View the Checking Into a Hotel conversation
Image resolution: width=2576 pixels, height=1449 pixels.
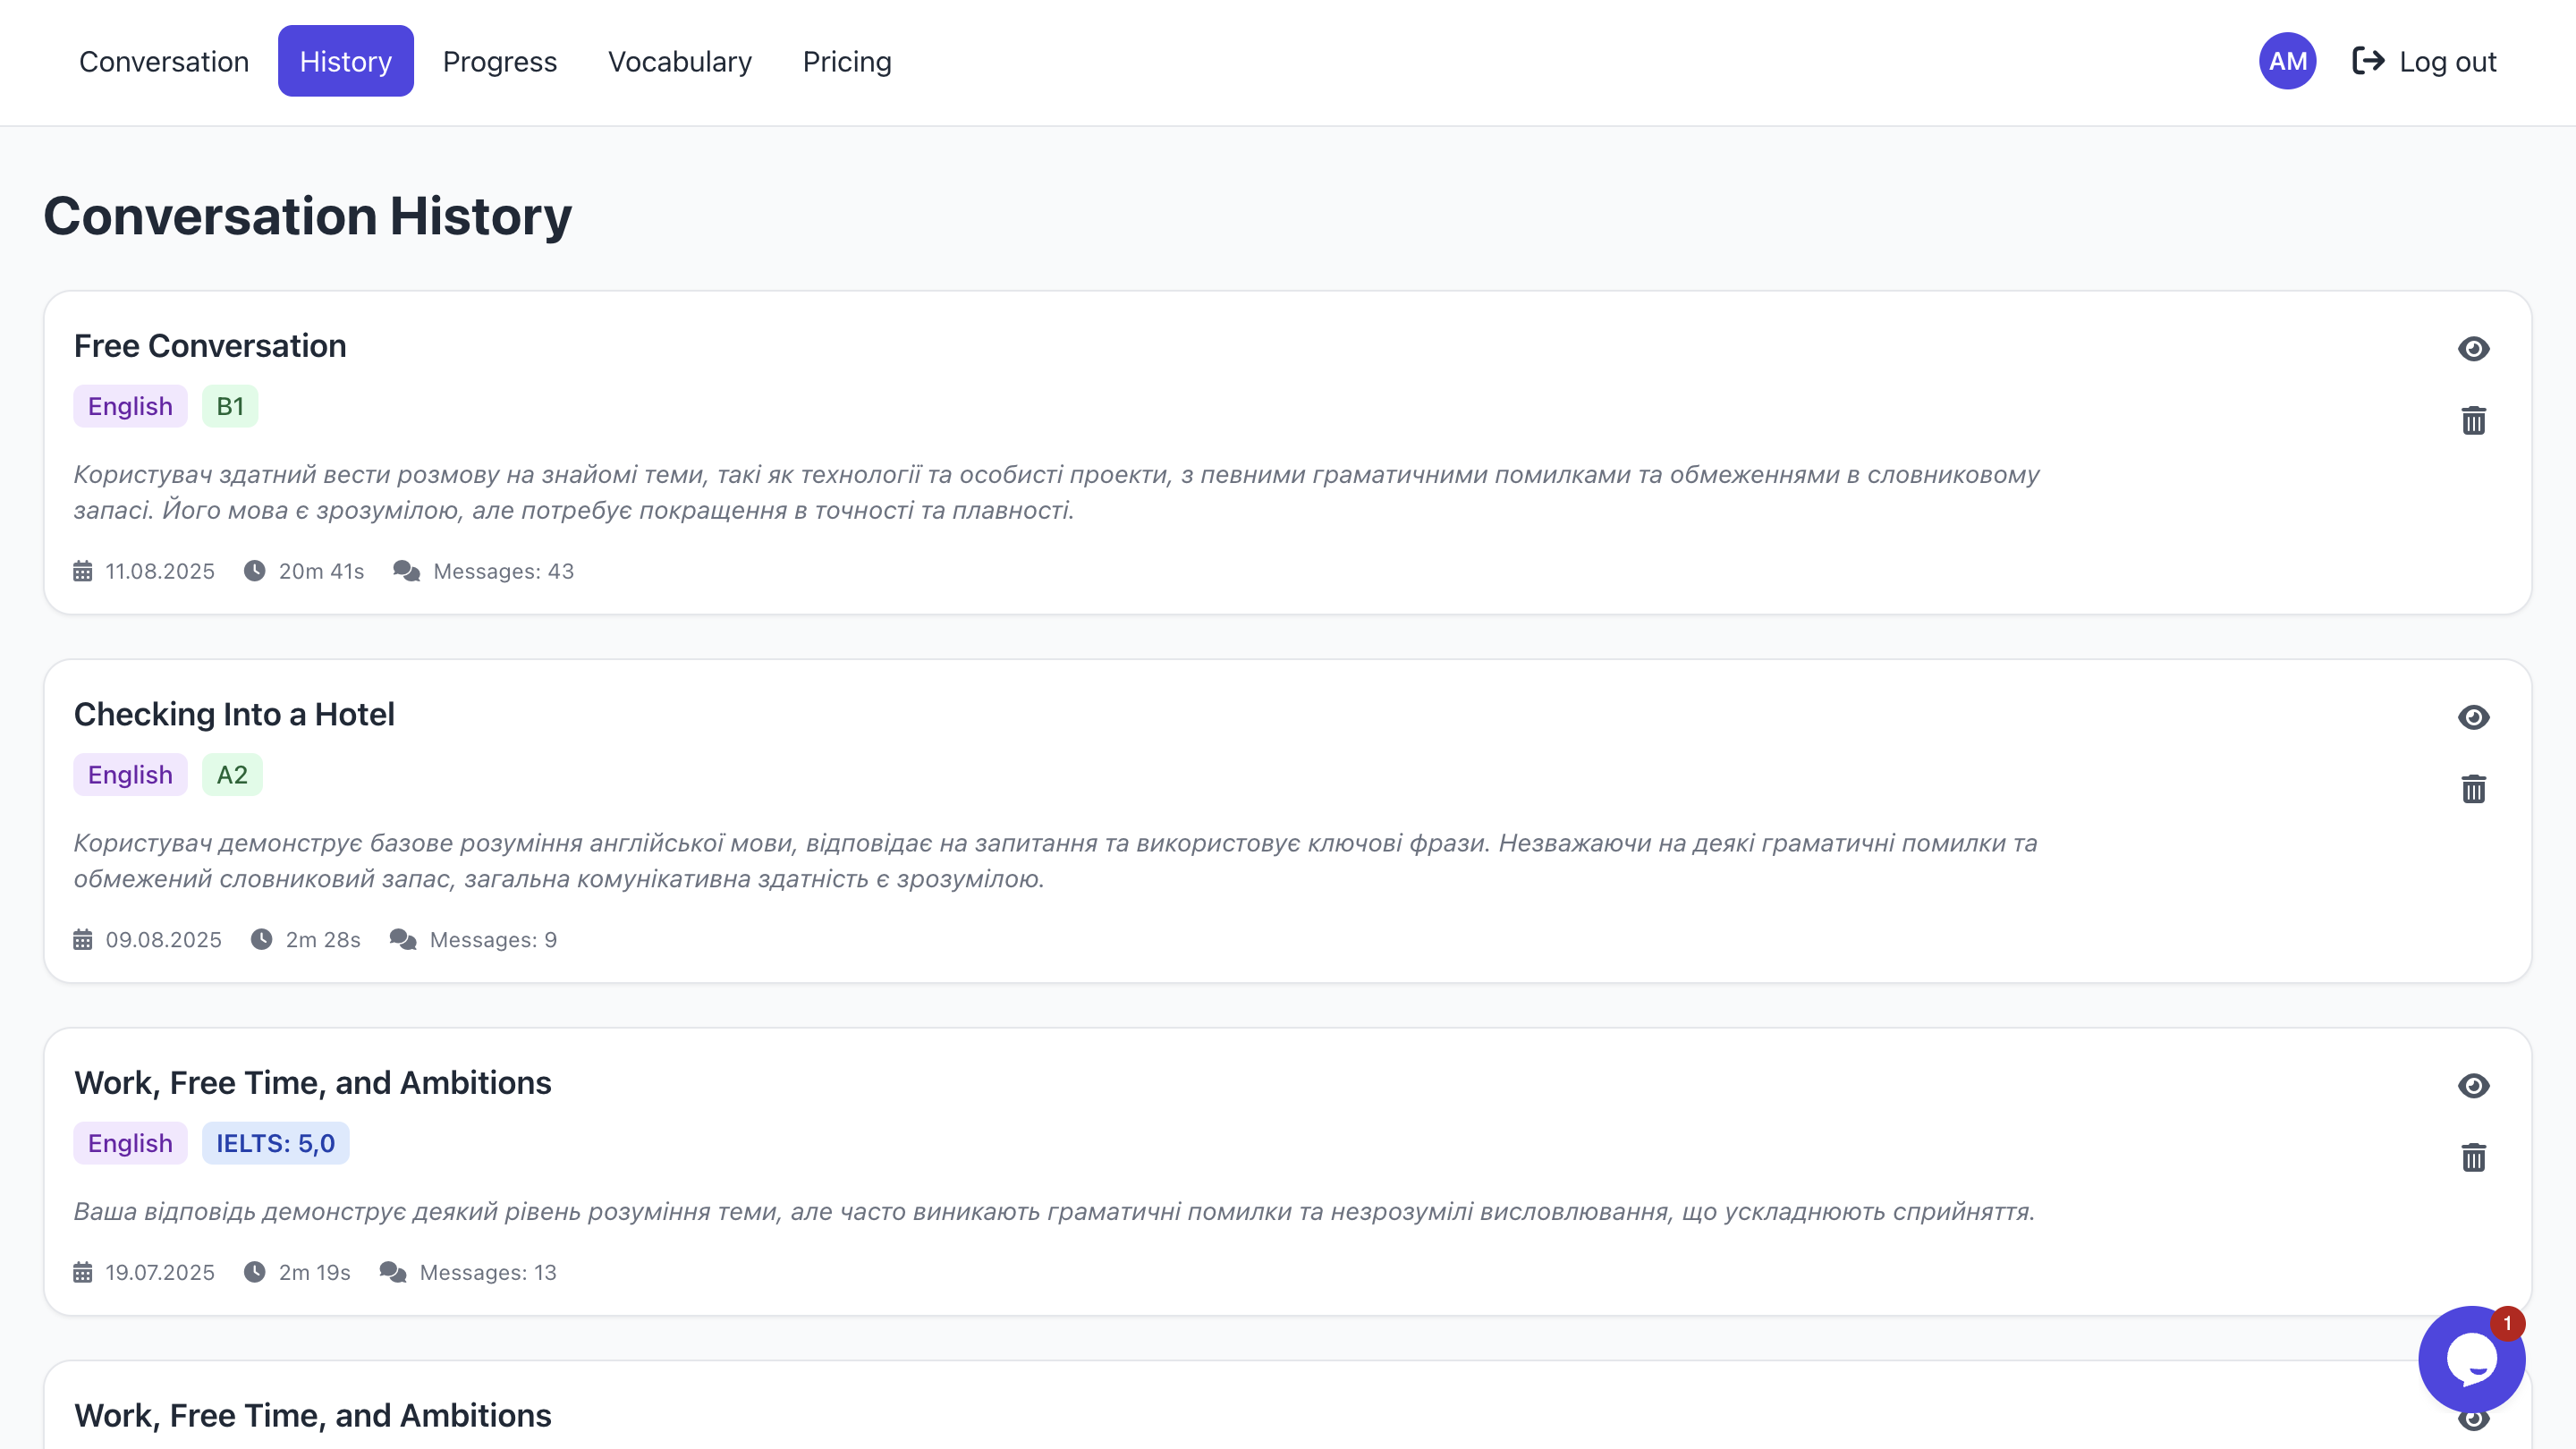click(x=2473, y=717)
